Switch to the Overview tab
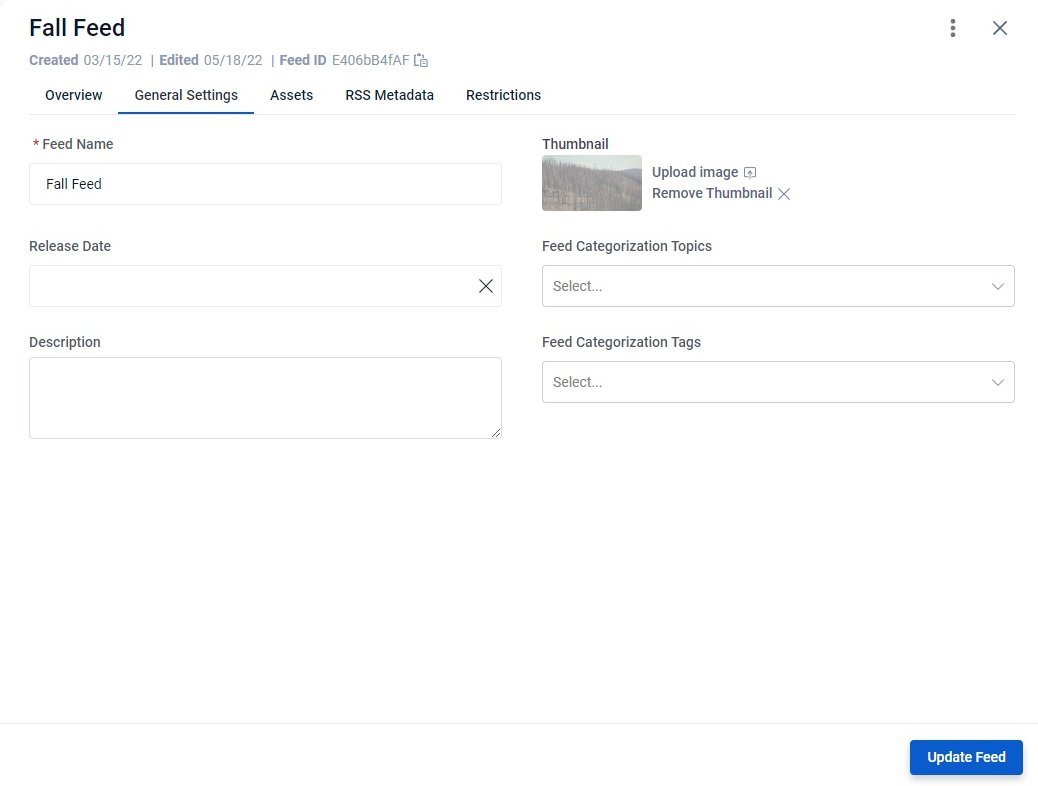The image size is (1038, 786). (73, 95)
